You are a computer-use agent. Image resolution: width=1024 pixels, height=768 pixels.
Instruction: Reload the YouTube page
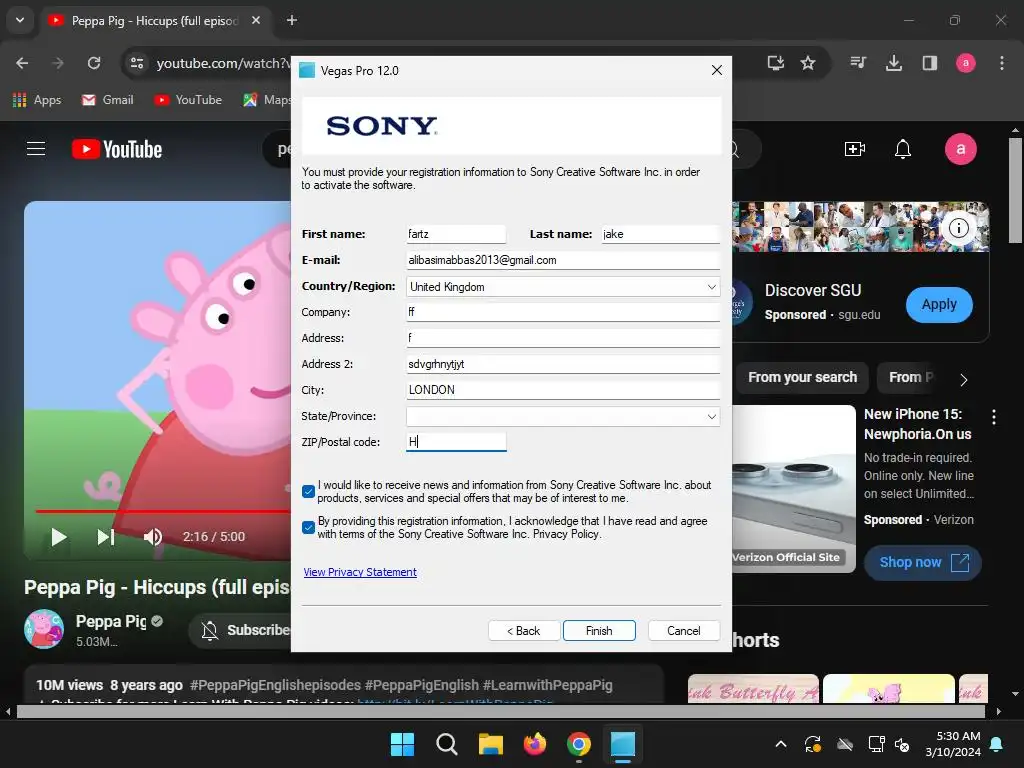94,63
